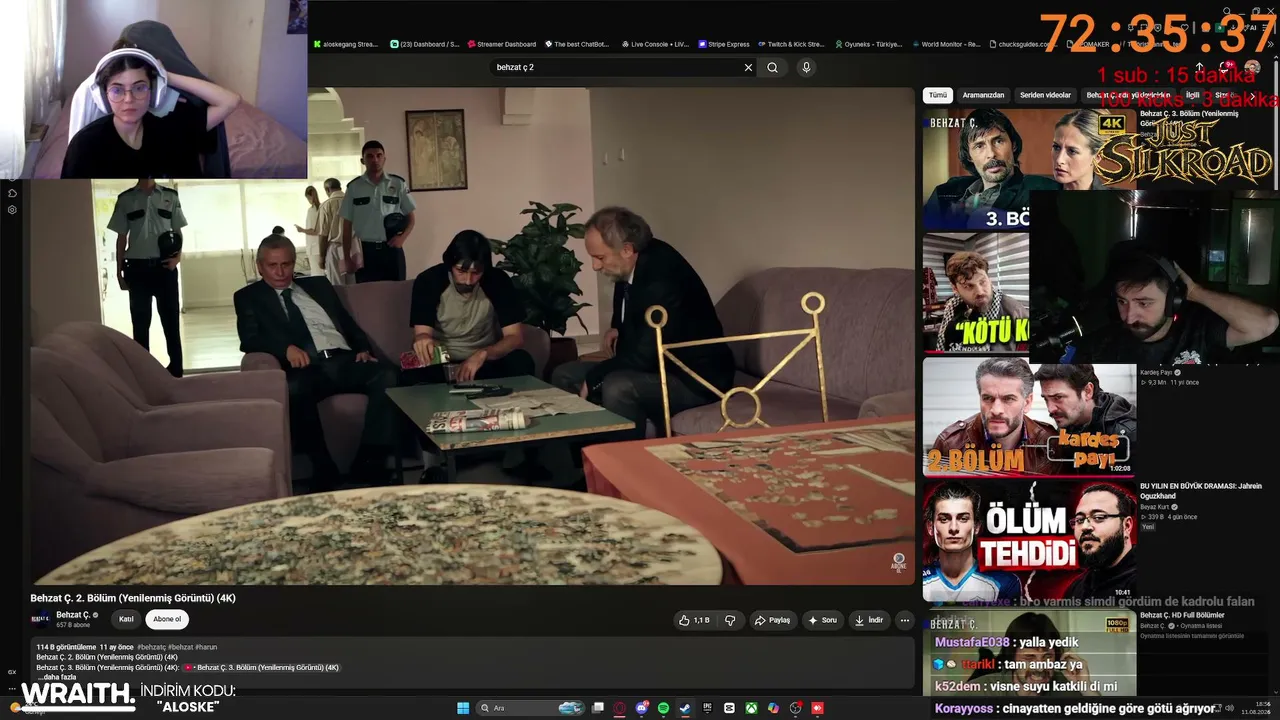Image resolution: width=1280 pixels, height=720 pixels.
Task: Dislike the video with the thumbs-down
Action: tap(730, 620)
